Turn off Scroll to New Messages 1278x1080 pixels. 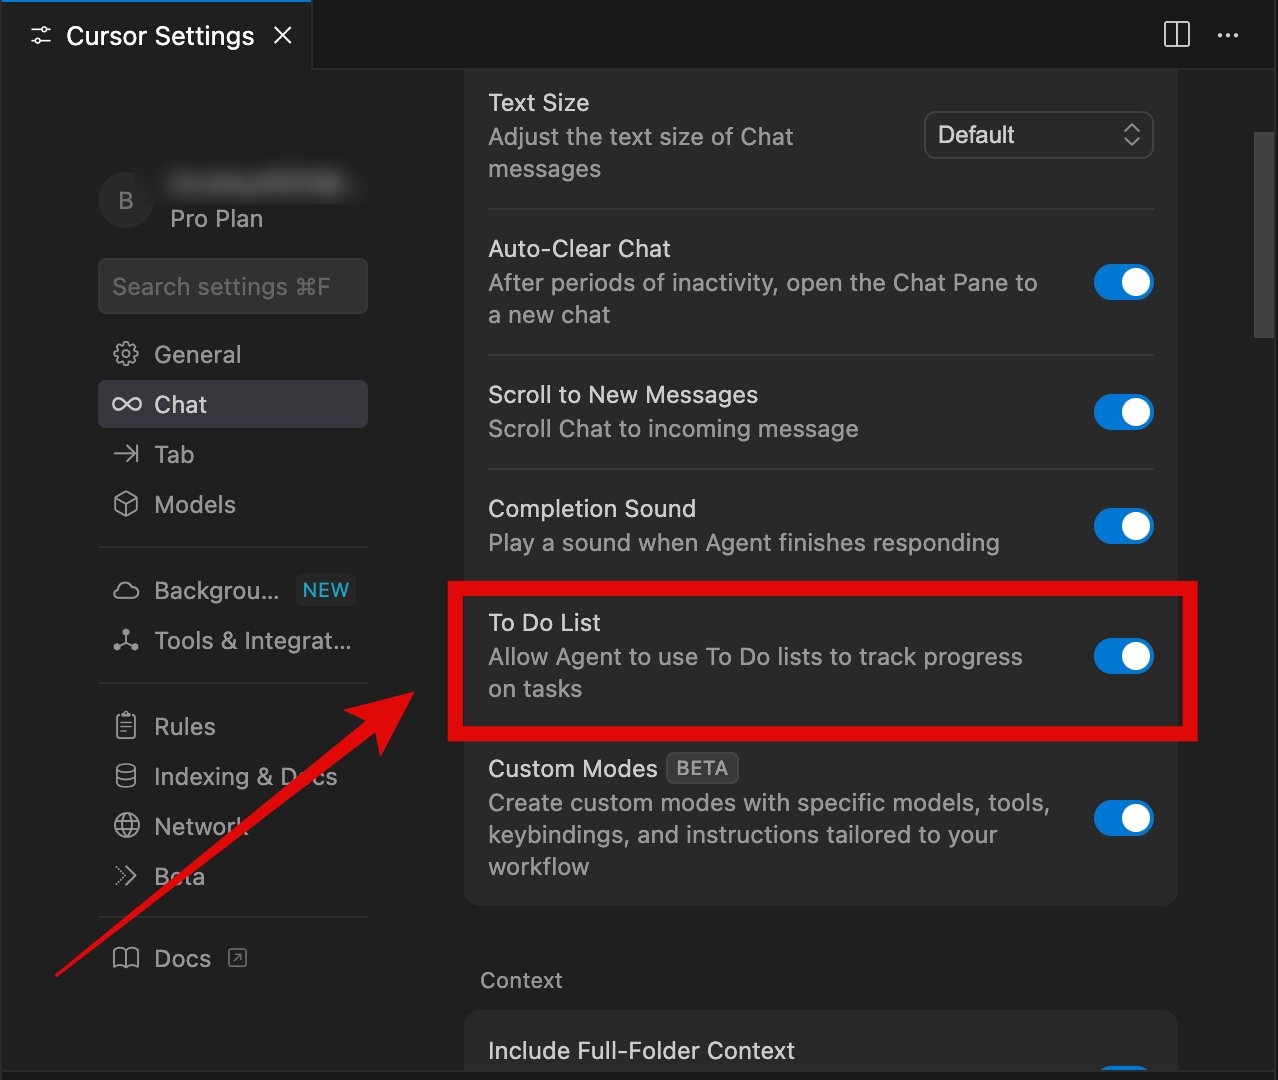pos(1123,412)
